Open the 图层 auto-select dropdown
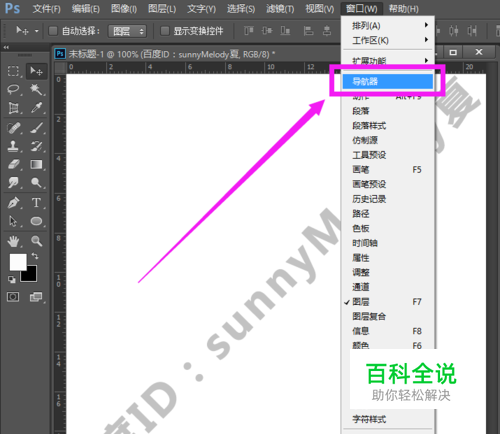 click(127, 31)
